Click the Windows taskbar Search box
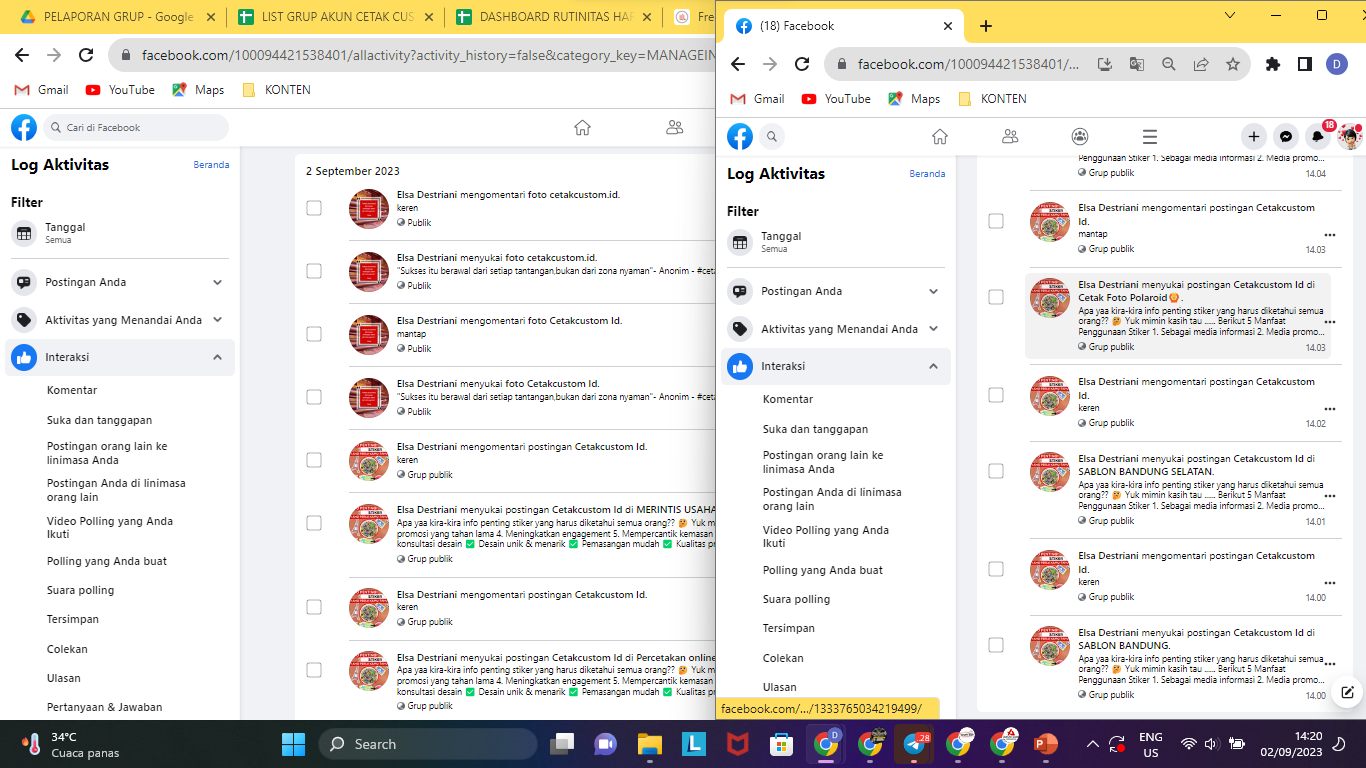The height and width of the screenshot is (768, 1366). tap(428, 744)
